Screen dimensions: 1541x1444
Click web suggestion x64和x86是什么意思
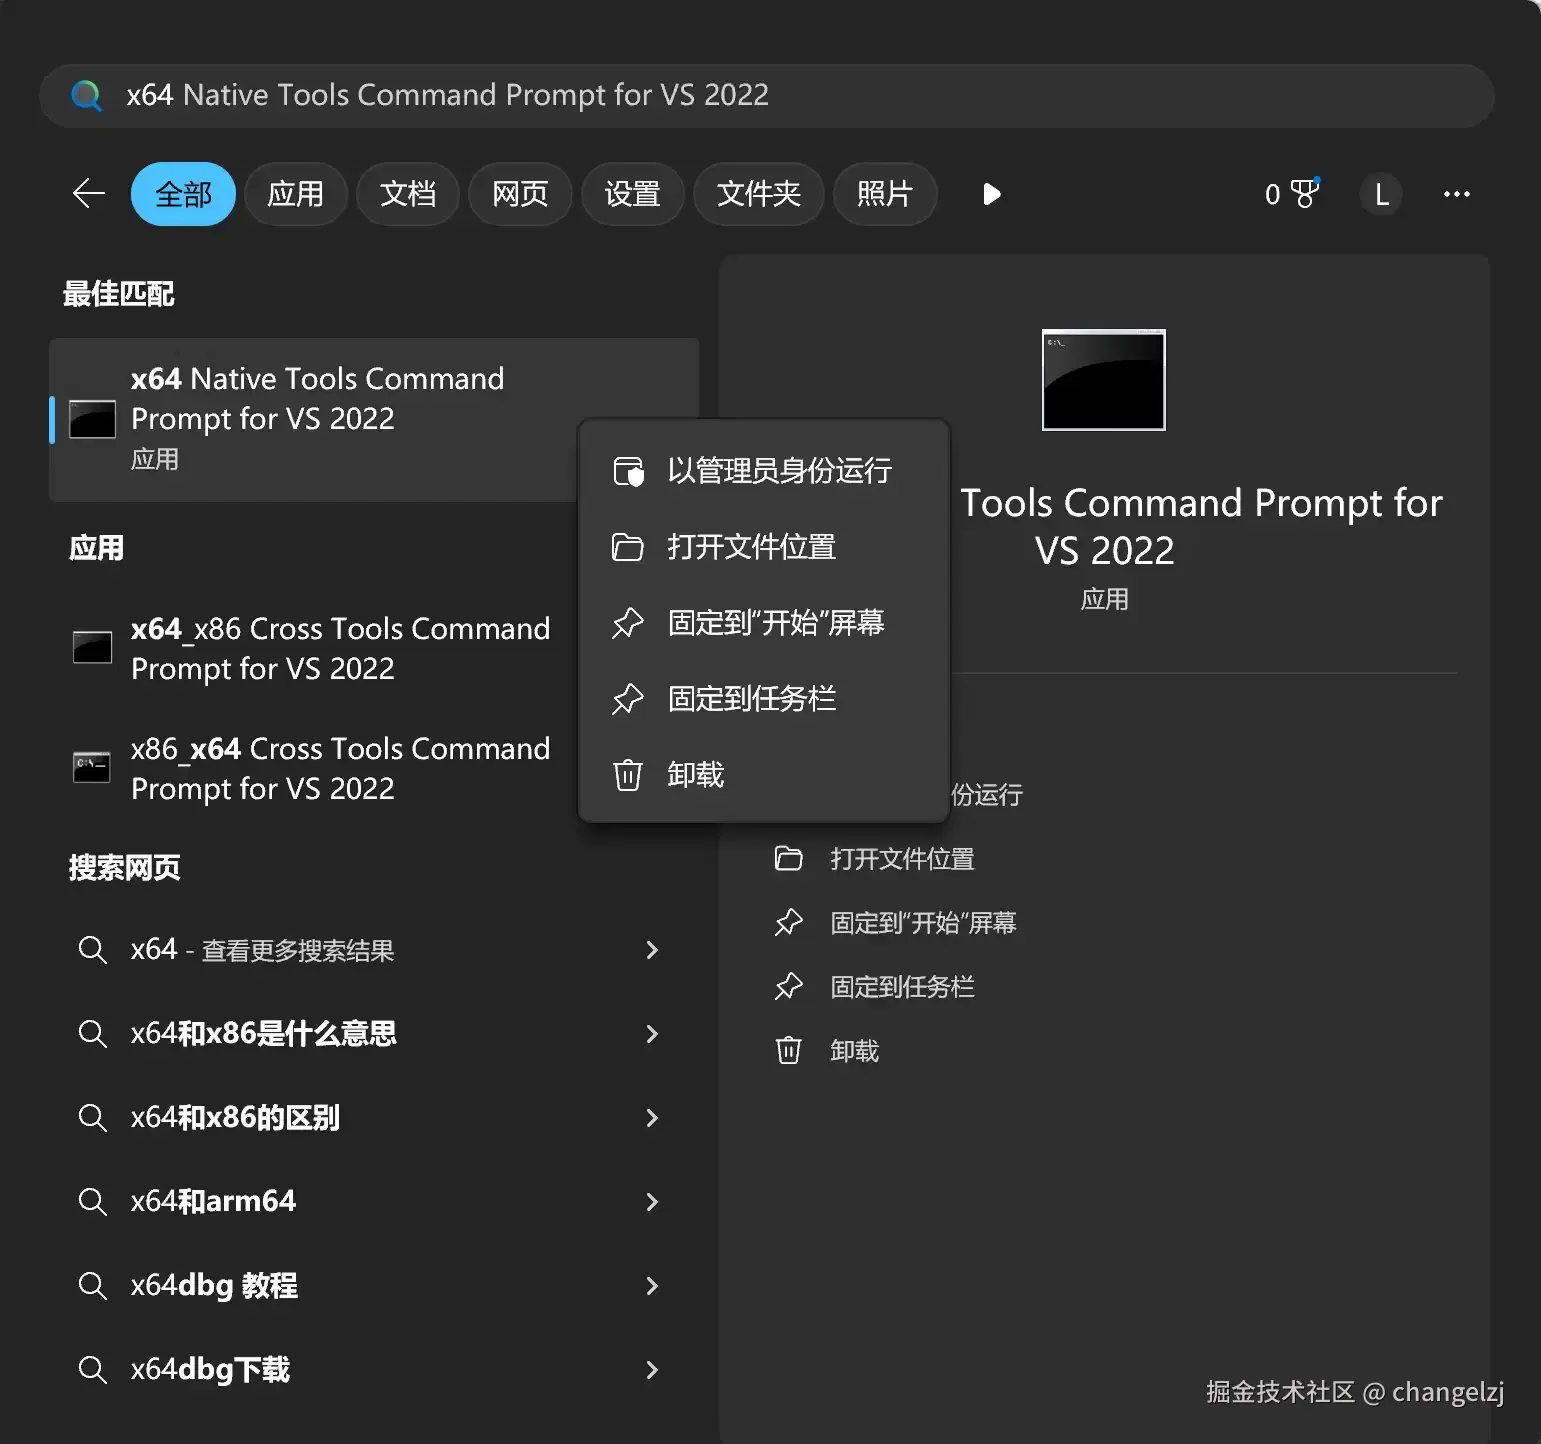click(x=264, y=1033)
